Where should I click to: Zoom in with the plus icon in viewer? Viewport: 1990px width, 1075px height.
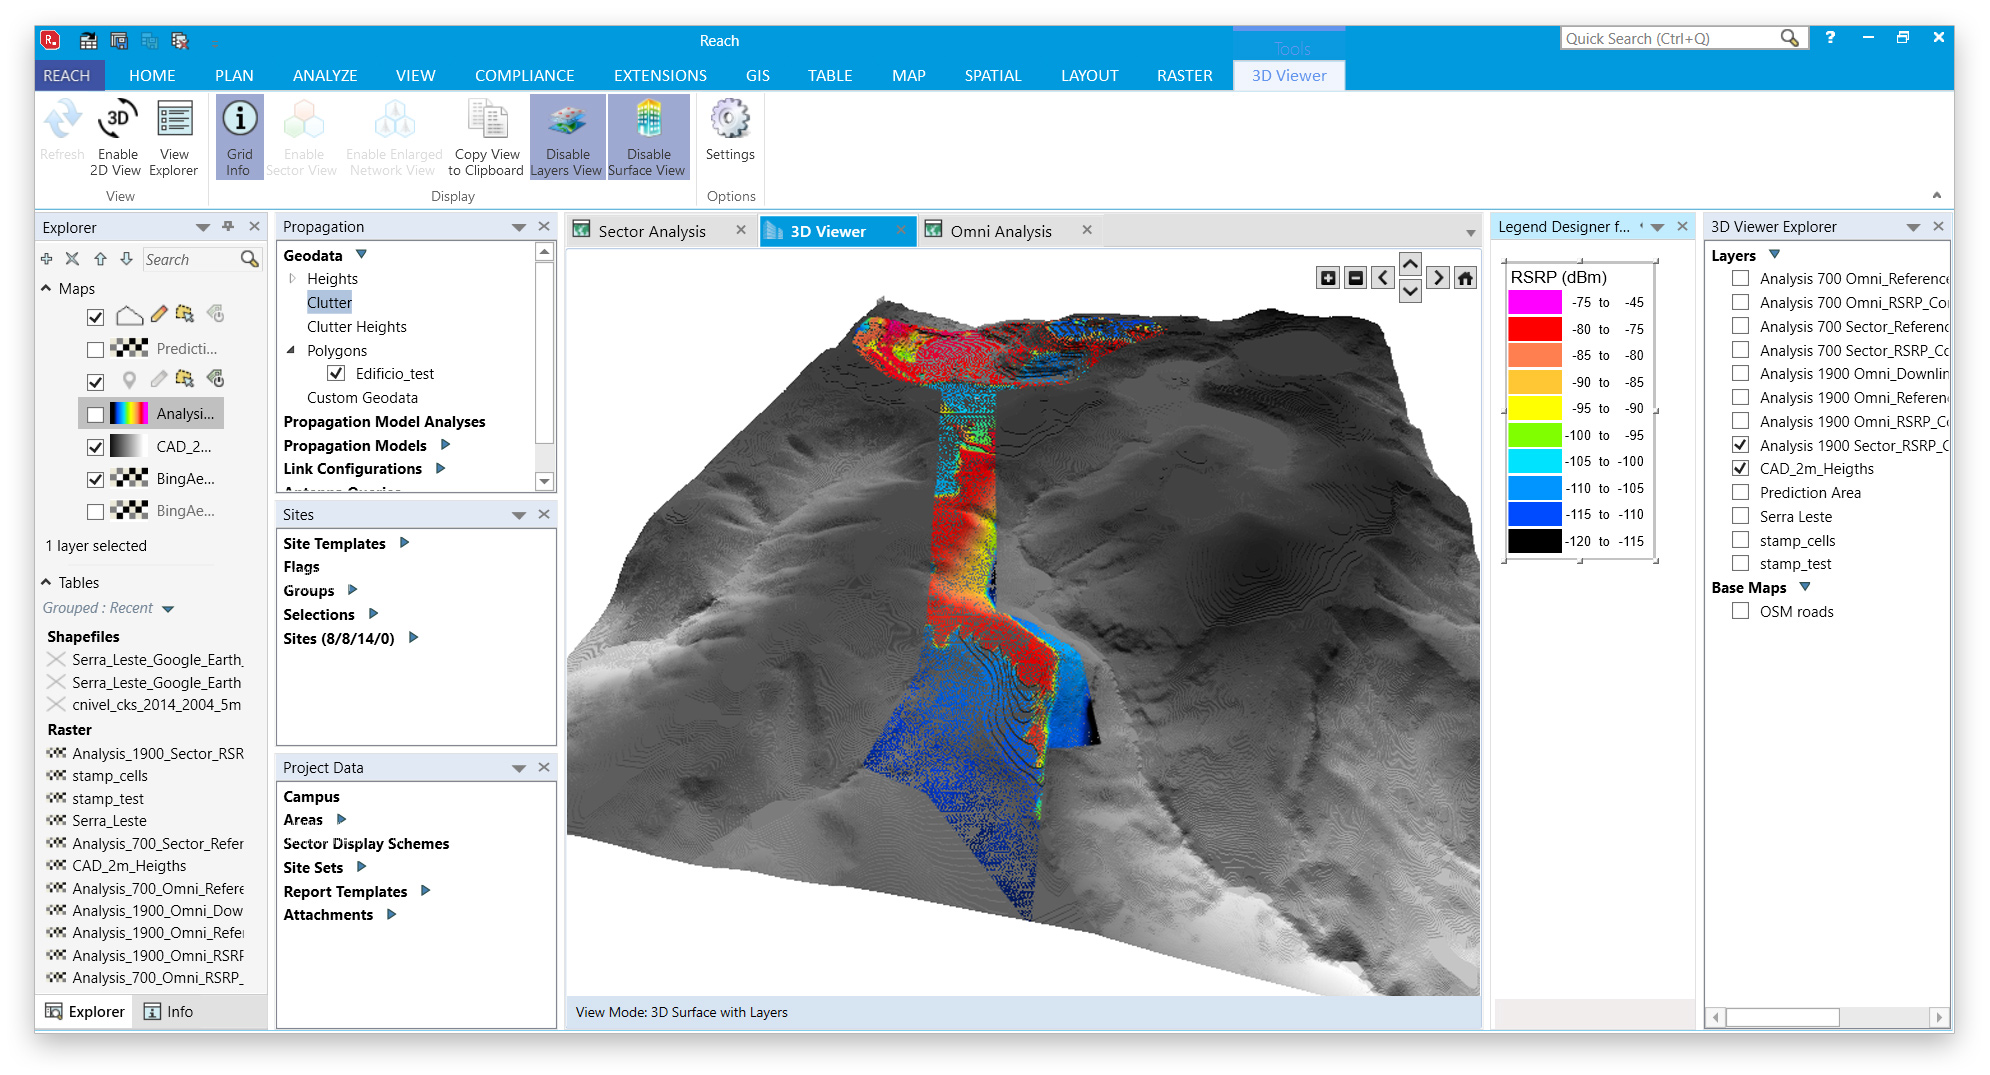click(x=1327, y=278)
